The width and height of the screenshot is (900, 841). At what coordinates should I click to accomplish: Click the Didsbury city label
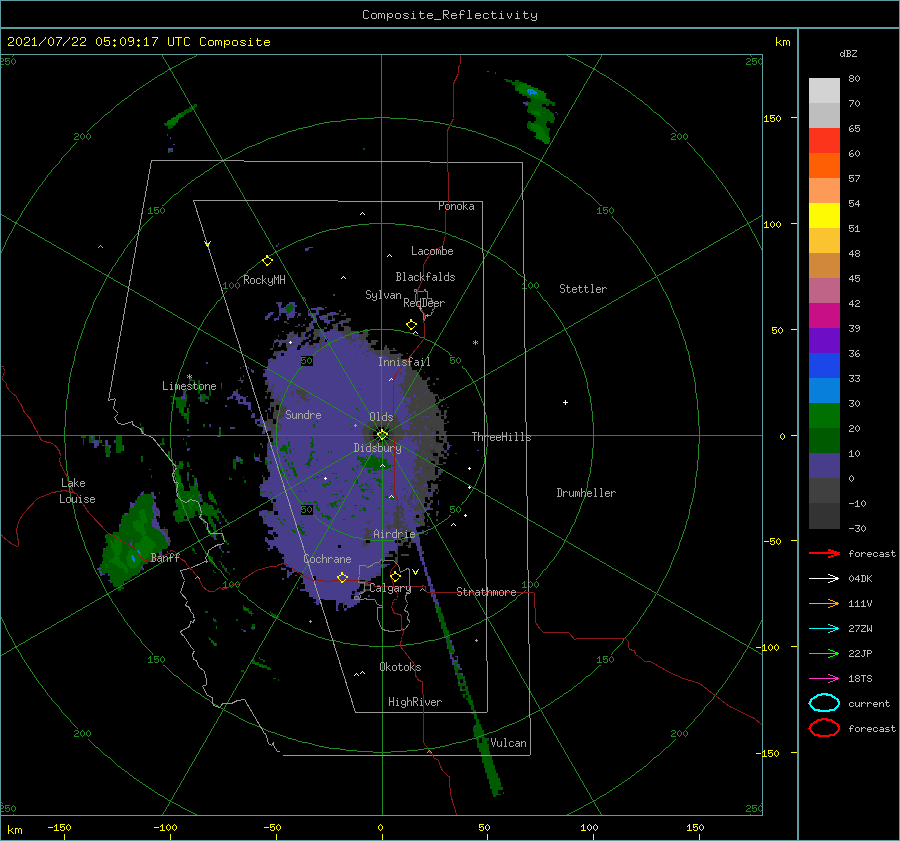coord(378,448)
